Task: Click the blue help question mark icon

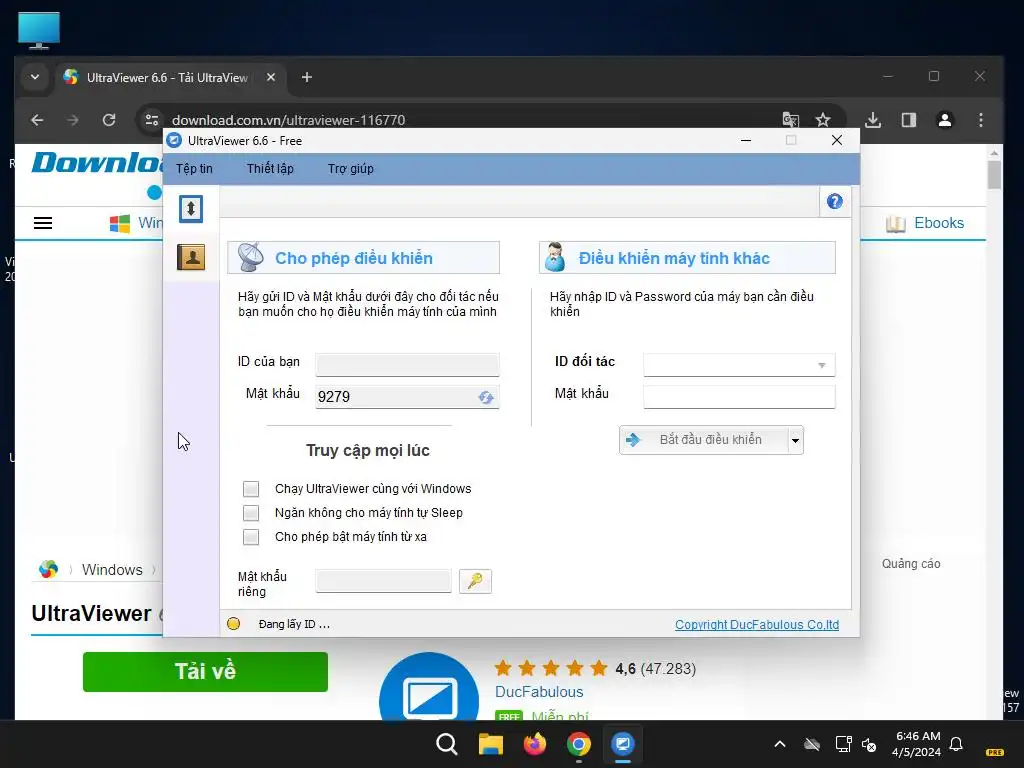Action: pyautogui.click(x=835, y=202)
